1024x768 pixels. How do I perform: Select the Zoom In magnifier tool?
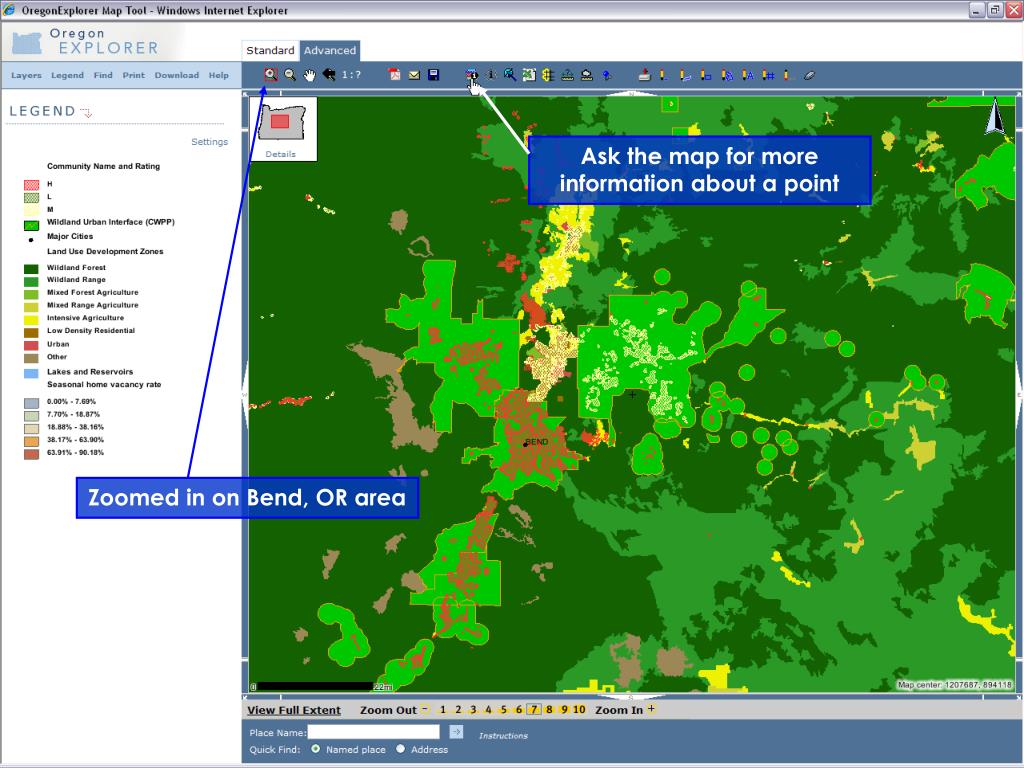[270, 75]
